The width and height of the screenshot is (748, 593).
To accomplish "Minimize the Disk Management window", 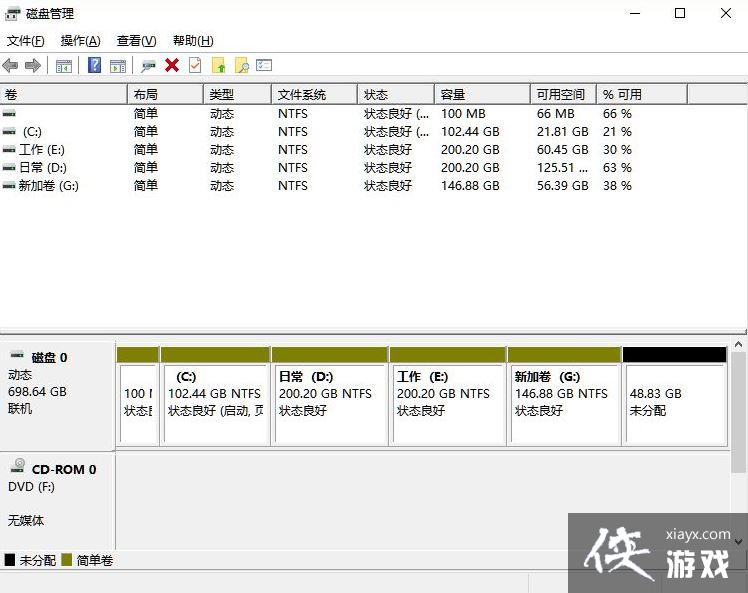I will point(635,13).
